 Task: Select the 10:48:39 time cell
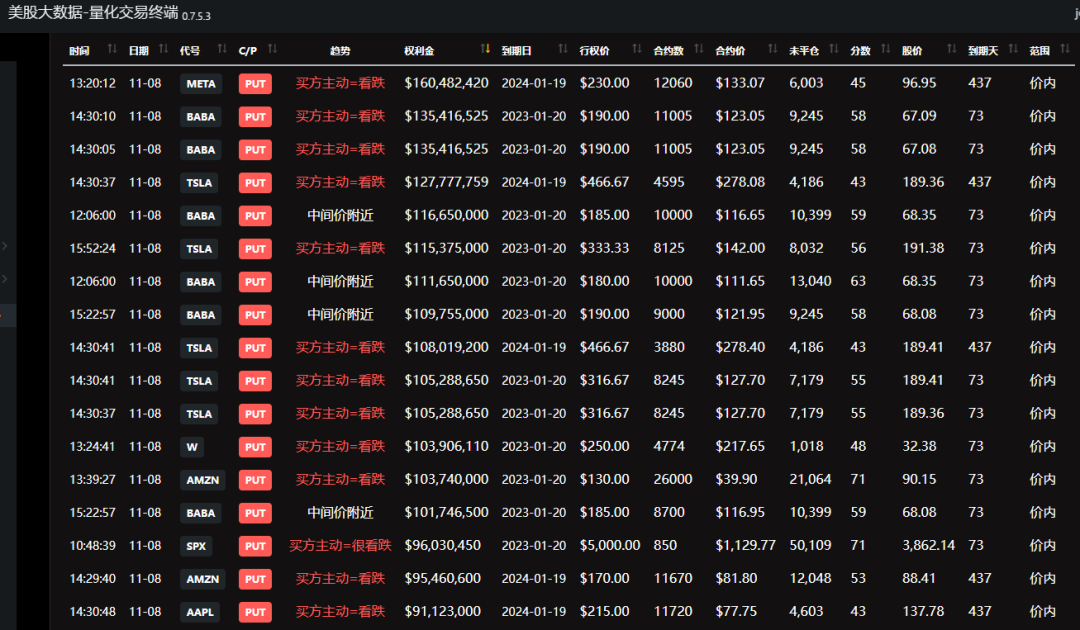[x=92, y=546]
